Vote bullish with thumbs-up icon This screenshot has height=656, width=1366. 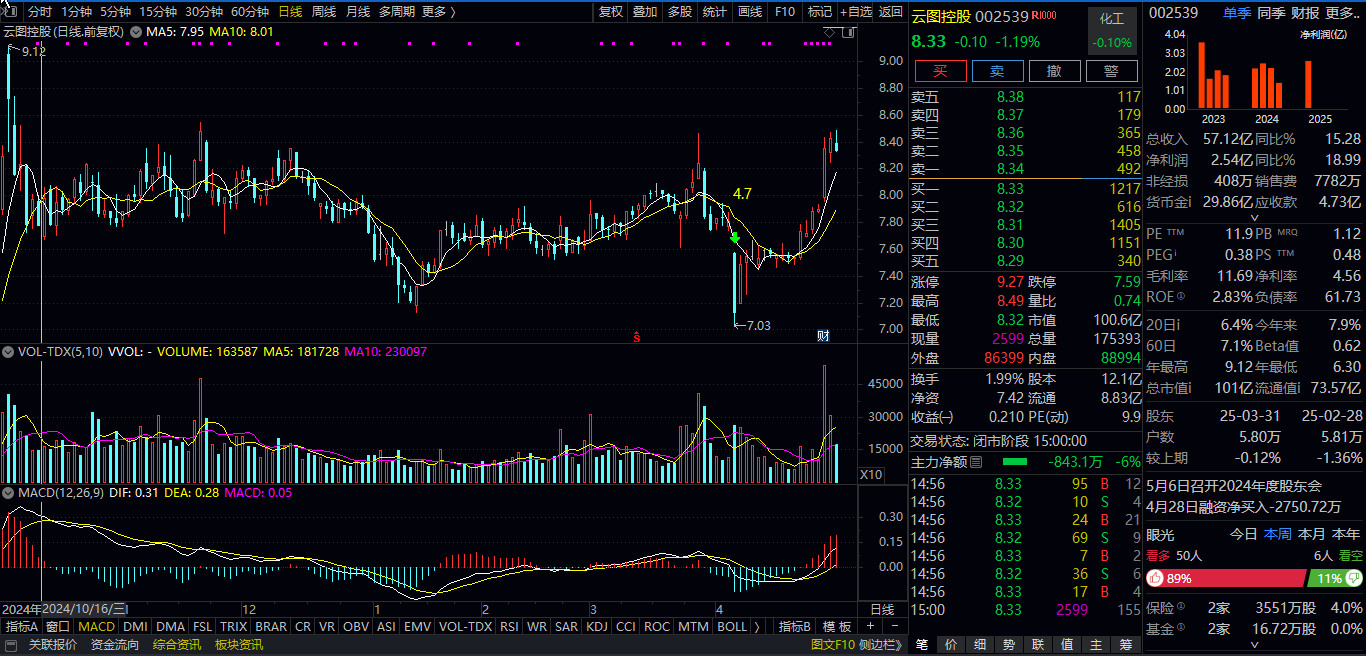point(1156,578)
